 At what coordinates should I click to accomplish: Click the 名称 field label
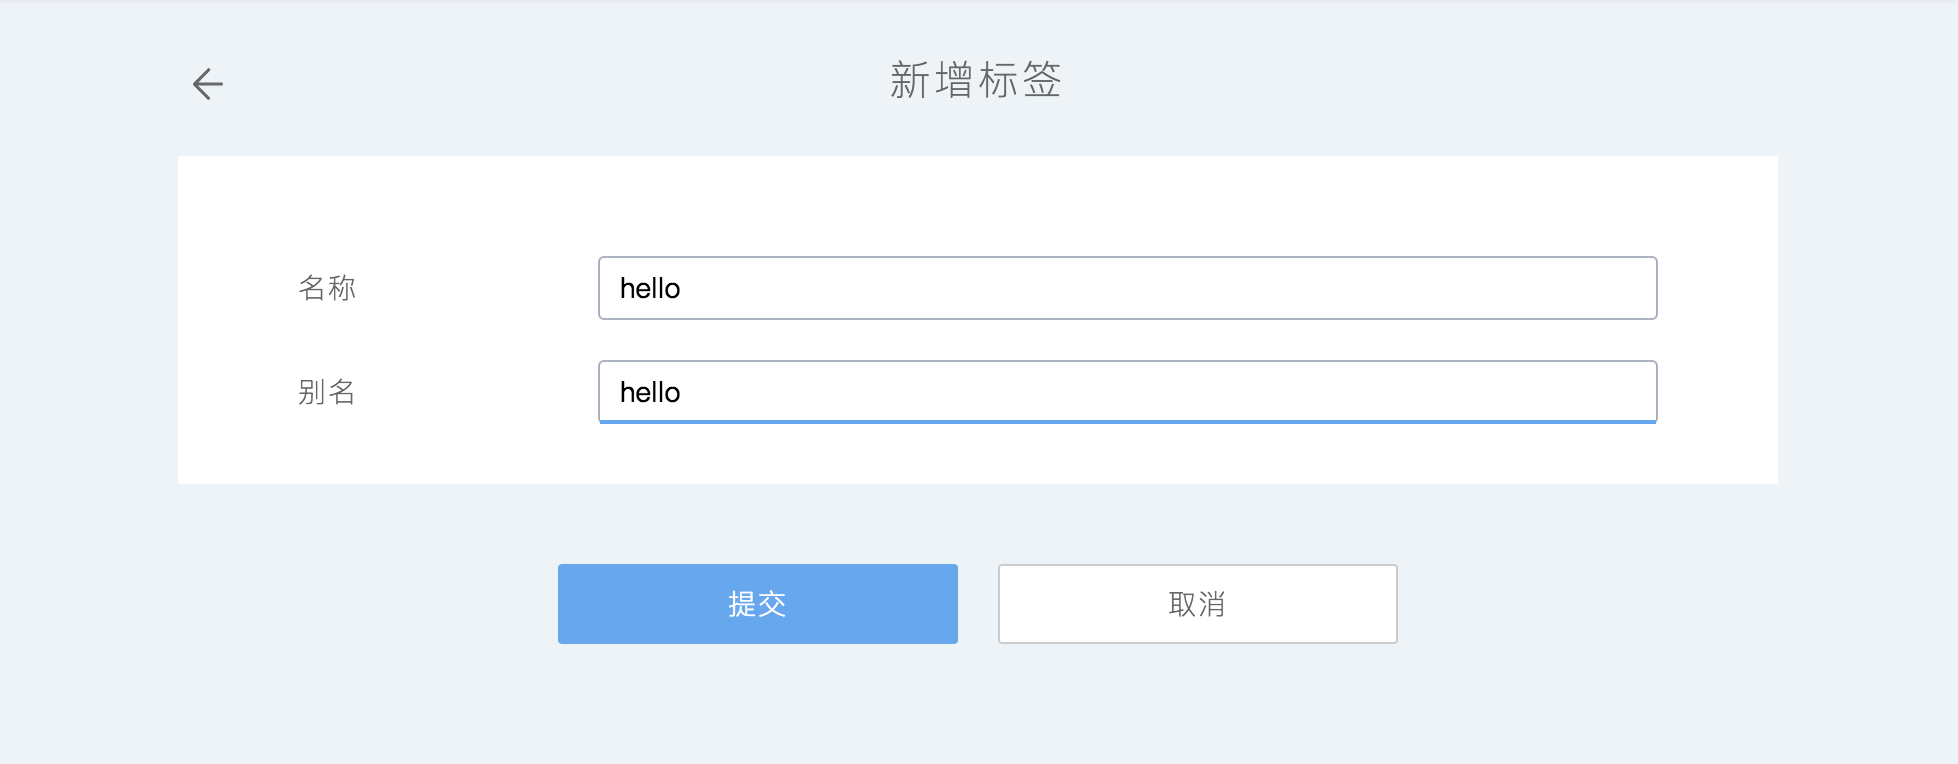(327, 288)
